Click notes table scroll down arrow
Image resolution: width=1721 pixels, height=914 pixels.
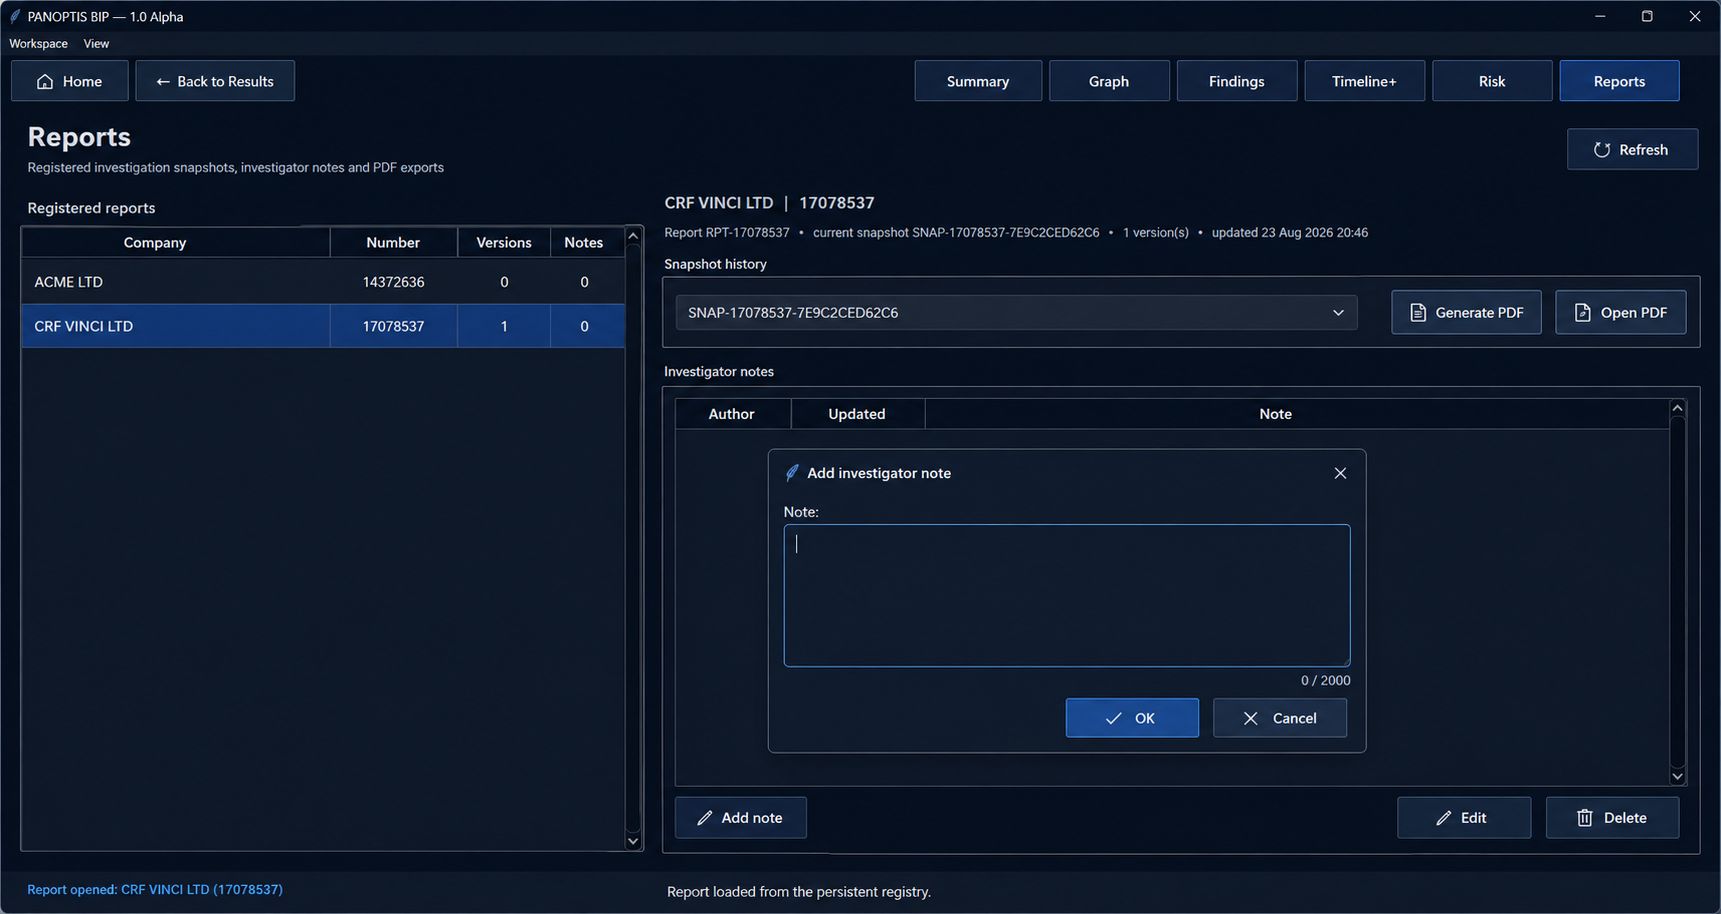coord(1678,777)
